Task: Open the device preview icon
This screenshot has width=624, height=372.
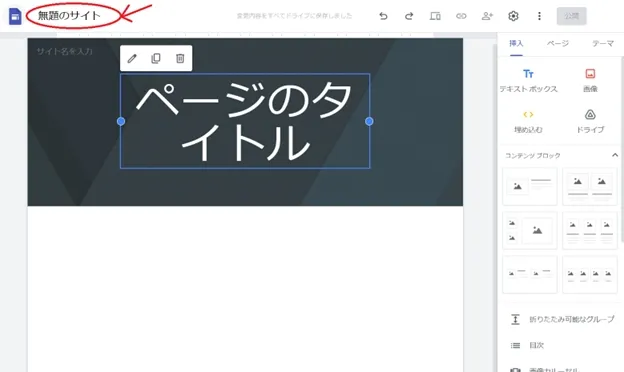Action: 435,16
